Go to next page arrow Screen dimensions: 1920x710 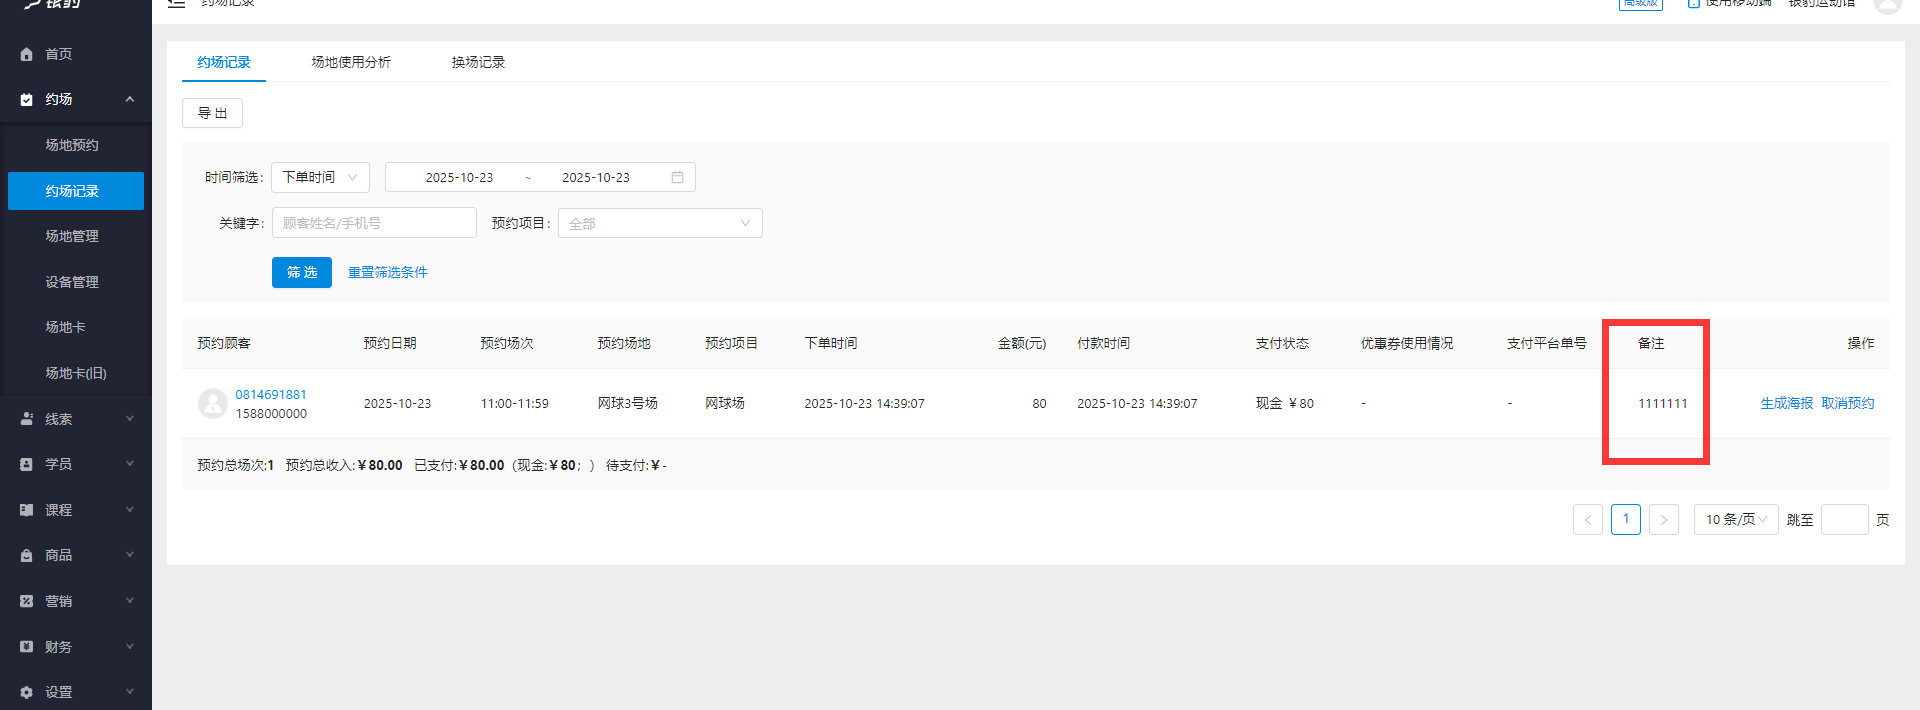(1664, 520)
